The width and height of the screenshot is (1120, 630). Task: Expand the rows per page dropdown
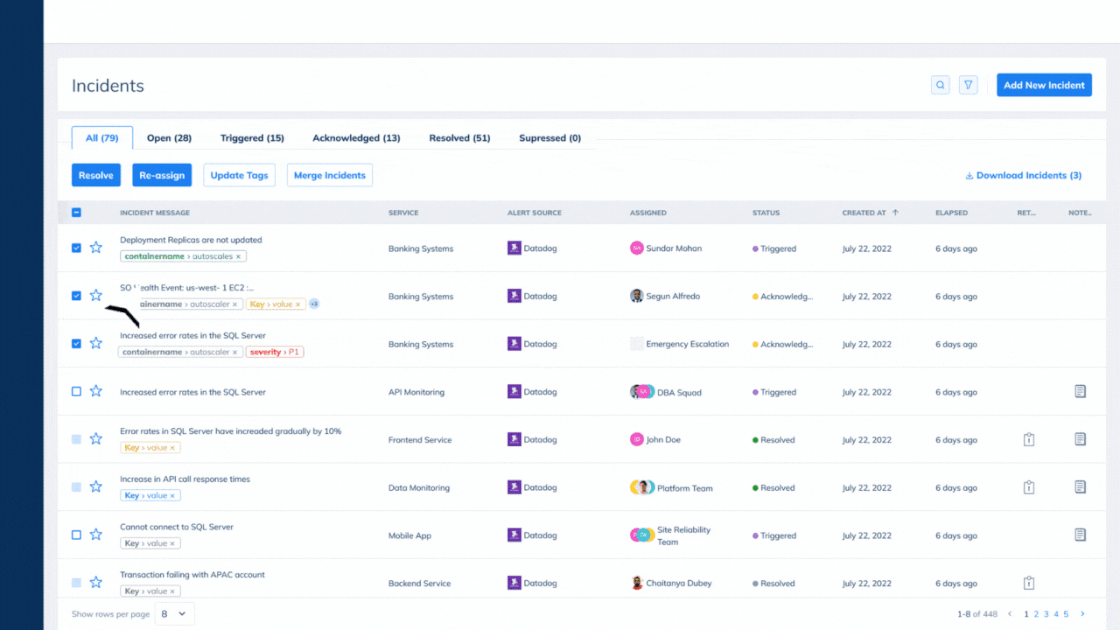(174, 614)
